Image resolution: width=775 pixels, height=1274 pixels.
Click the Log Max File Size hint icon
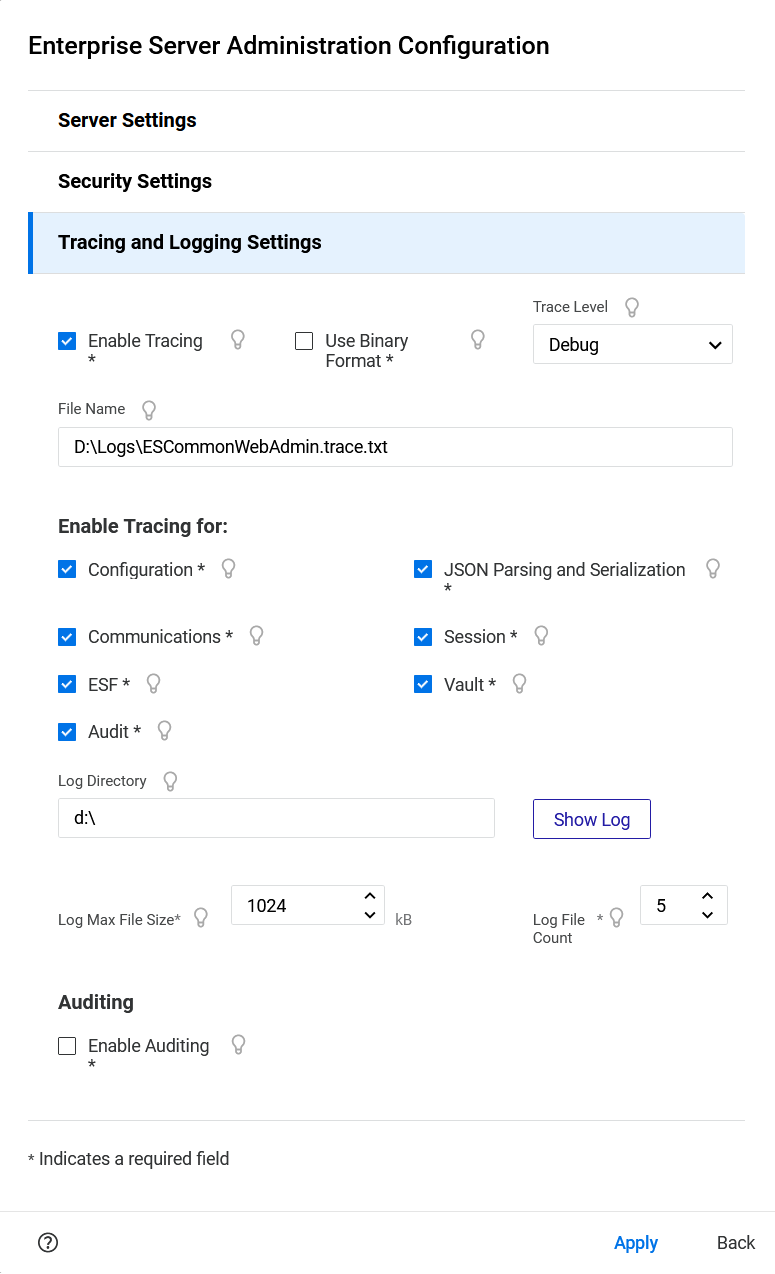coord(200,915)
